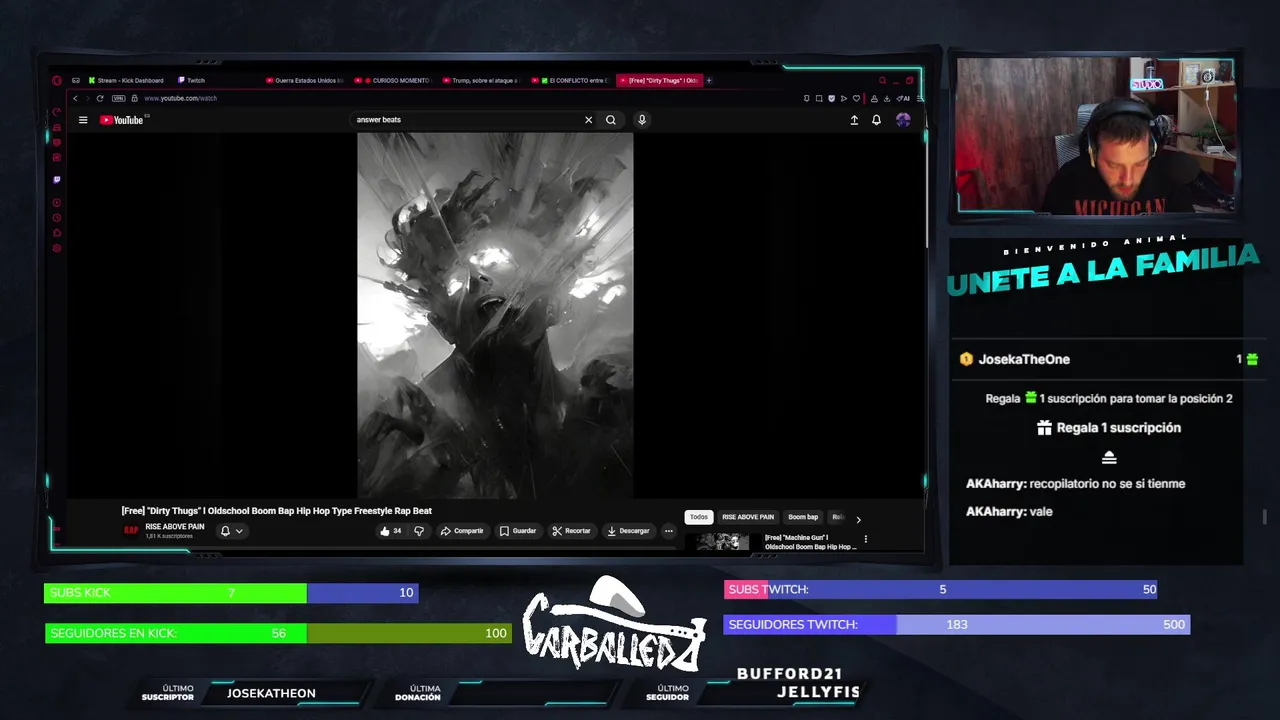Toggle the VPN badge in address bar
This screenshot has height=720, width=1280.
tap(119, 98)
